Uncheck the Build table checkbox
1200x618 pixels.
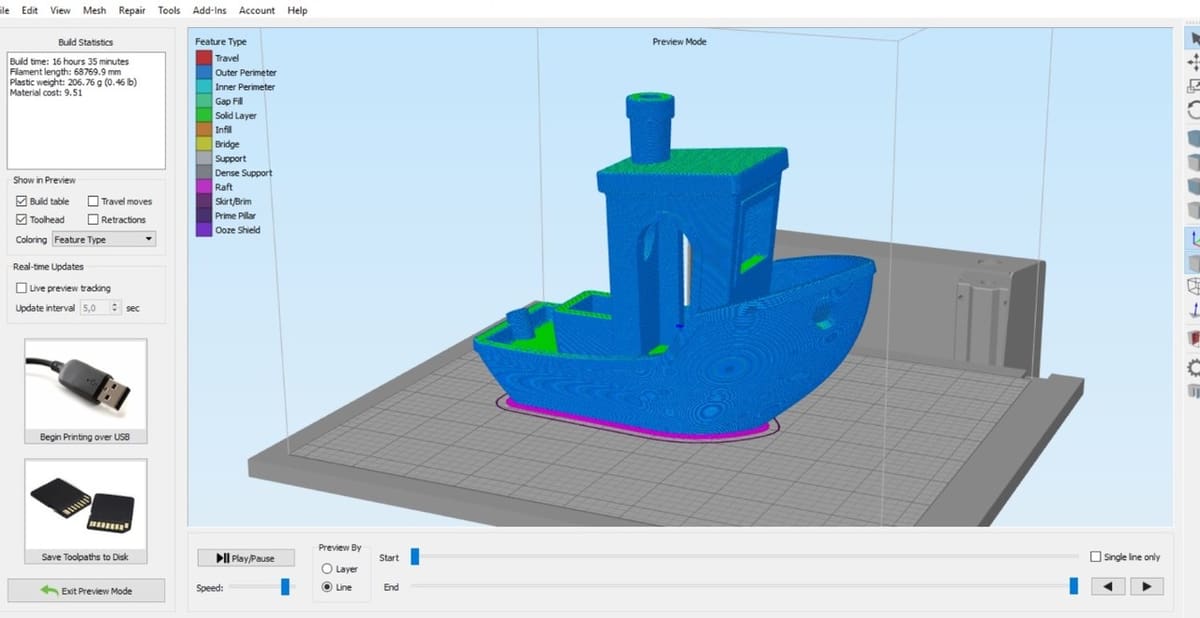(22, 201)
